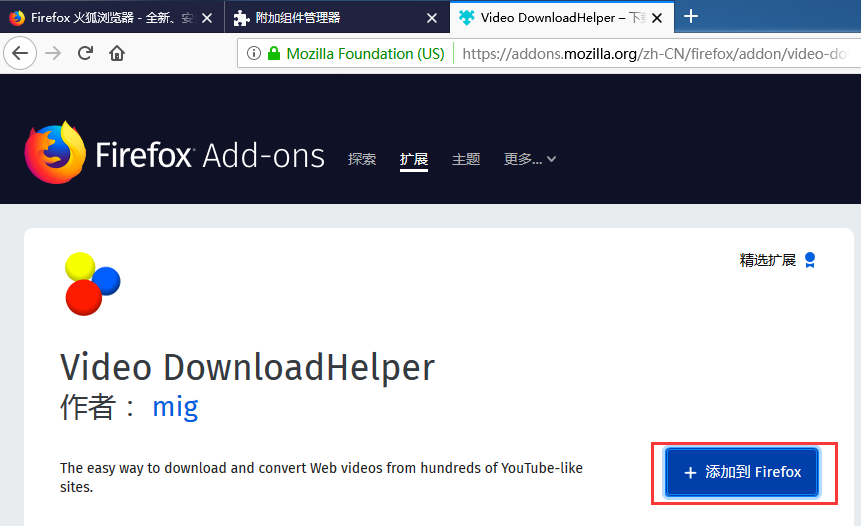Click the Mozilla Foundation (US) identity label
861x526 pixels.
(x=365, y=53)
